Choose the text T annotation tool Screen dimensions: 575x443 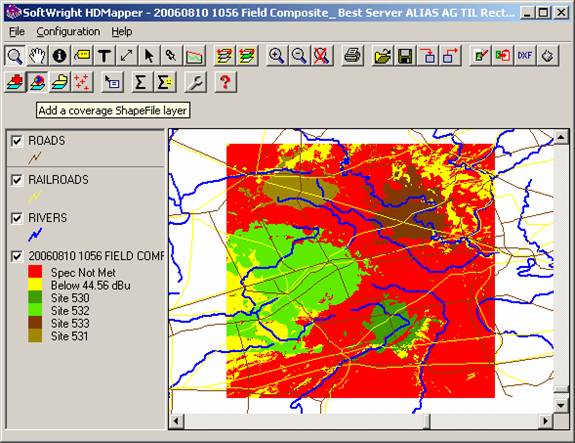coord(105,56)
